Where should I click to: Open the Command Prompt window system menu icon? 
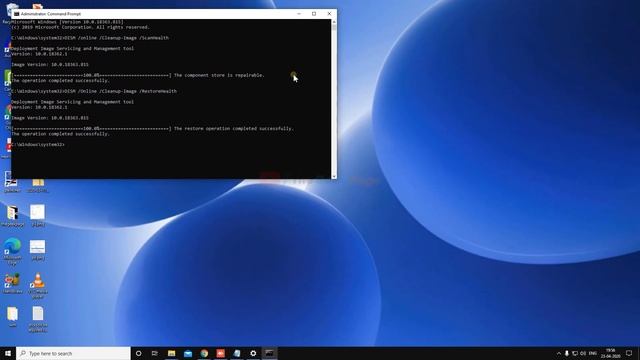16,14
